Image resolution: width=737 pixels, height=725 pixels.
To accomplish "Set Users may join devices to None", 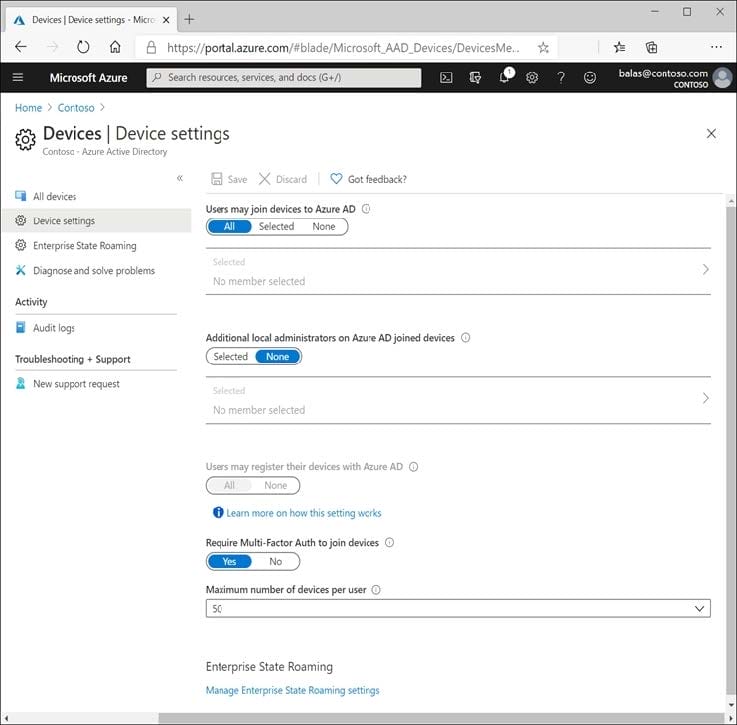I will (324, 227).
